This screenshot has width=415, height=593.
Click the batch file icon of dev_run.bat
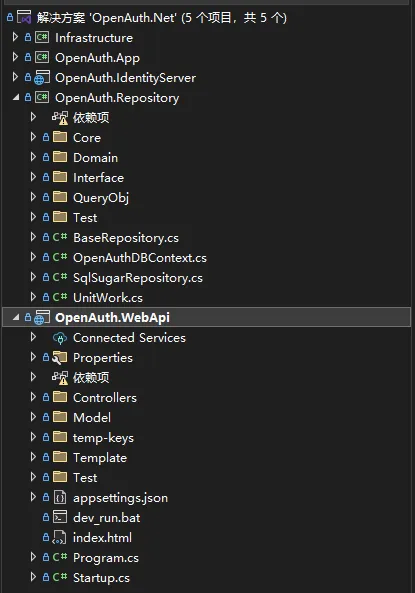(x=60, y=517)
